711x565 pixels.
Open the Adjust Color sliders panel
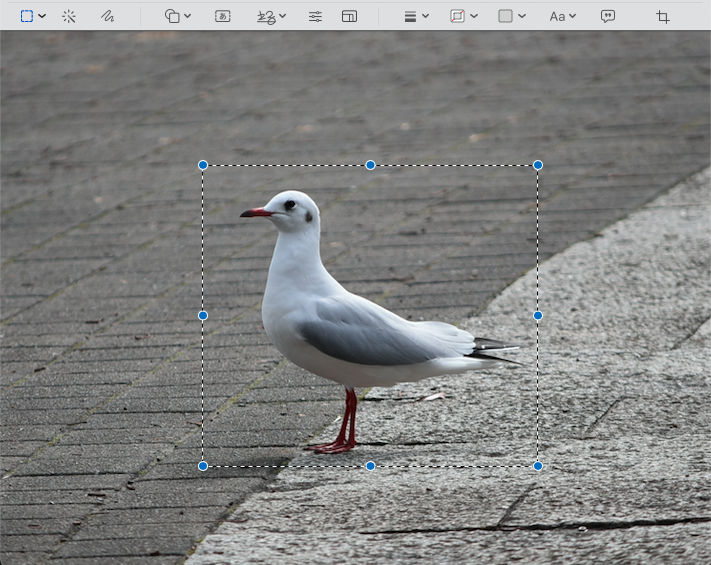[x=315, y=17]
